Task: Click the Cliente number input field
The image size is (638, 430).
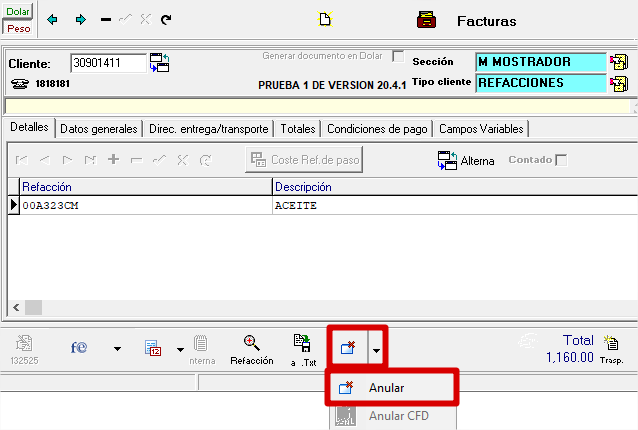Action: [108, 63]
